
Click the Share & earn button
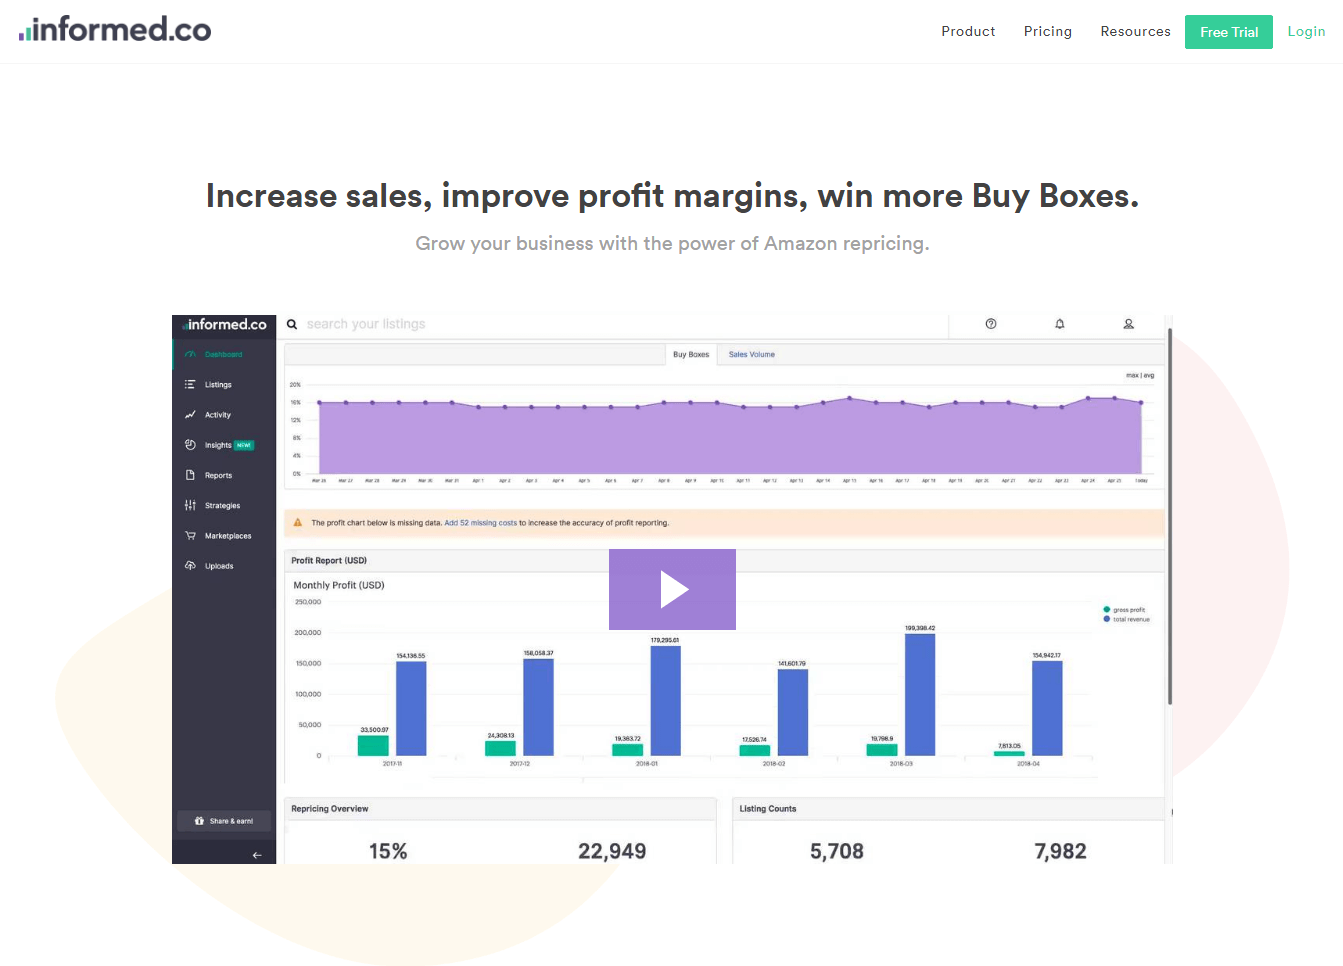click(x=224, y=821)
